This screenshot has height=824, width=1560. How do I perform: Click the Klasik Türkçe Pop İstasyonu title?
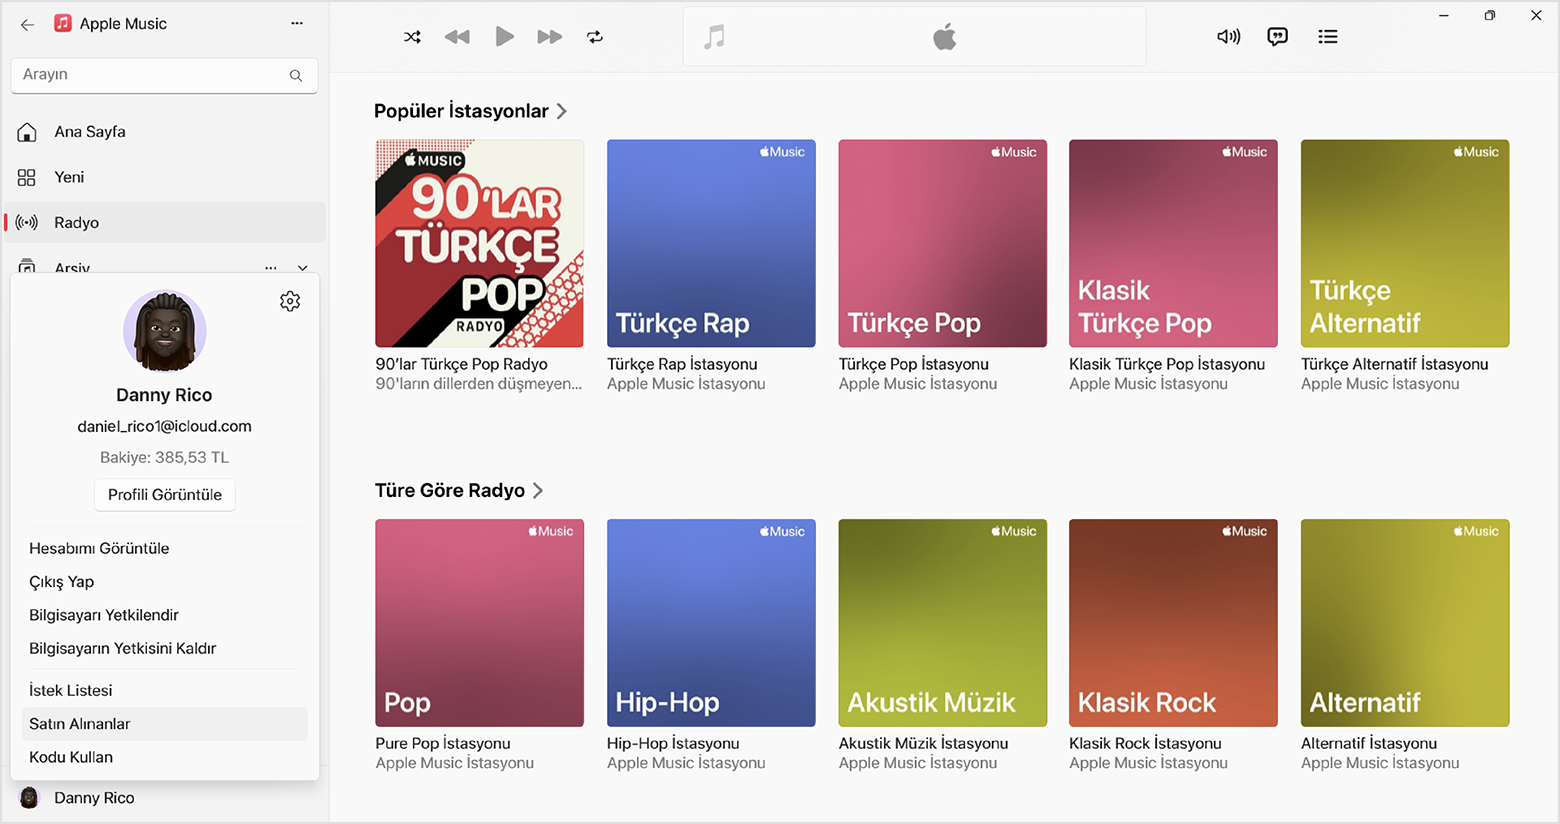click(x=1167, y=364)
